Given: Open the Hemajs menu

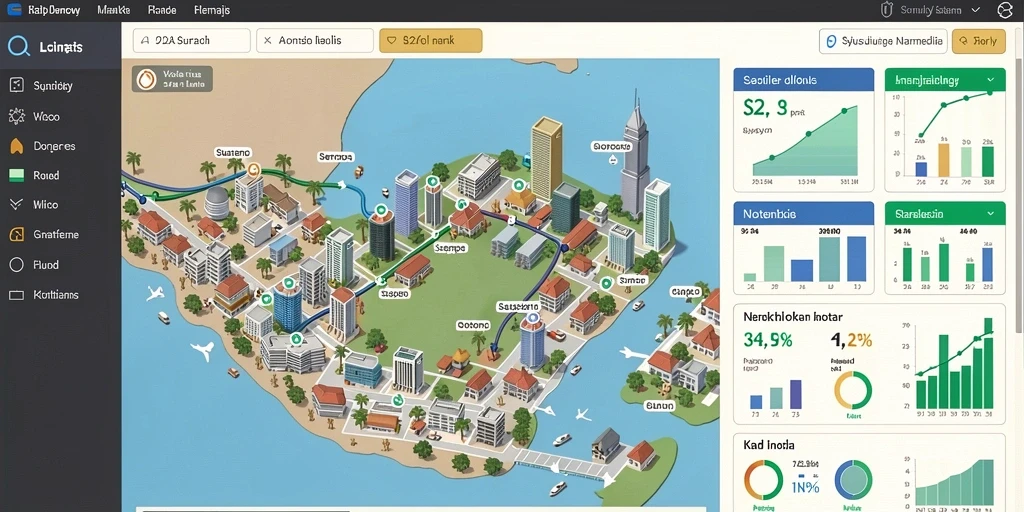Looking at the screenshot, I should (212, 10).
